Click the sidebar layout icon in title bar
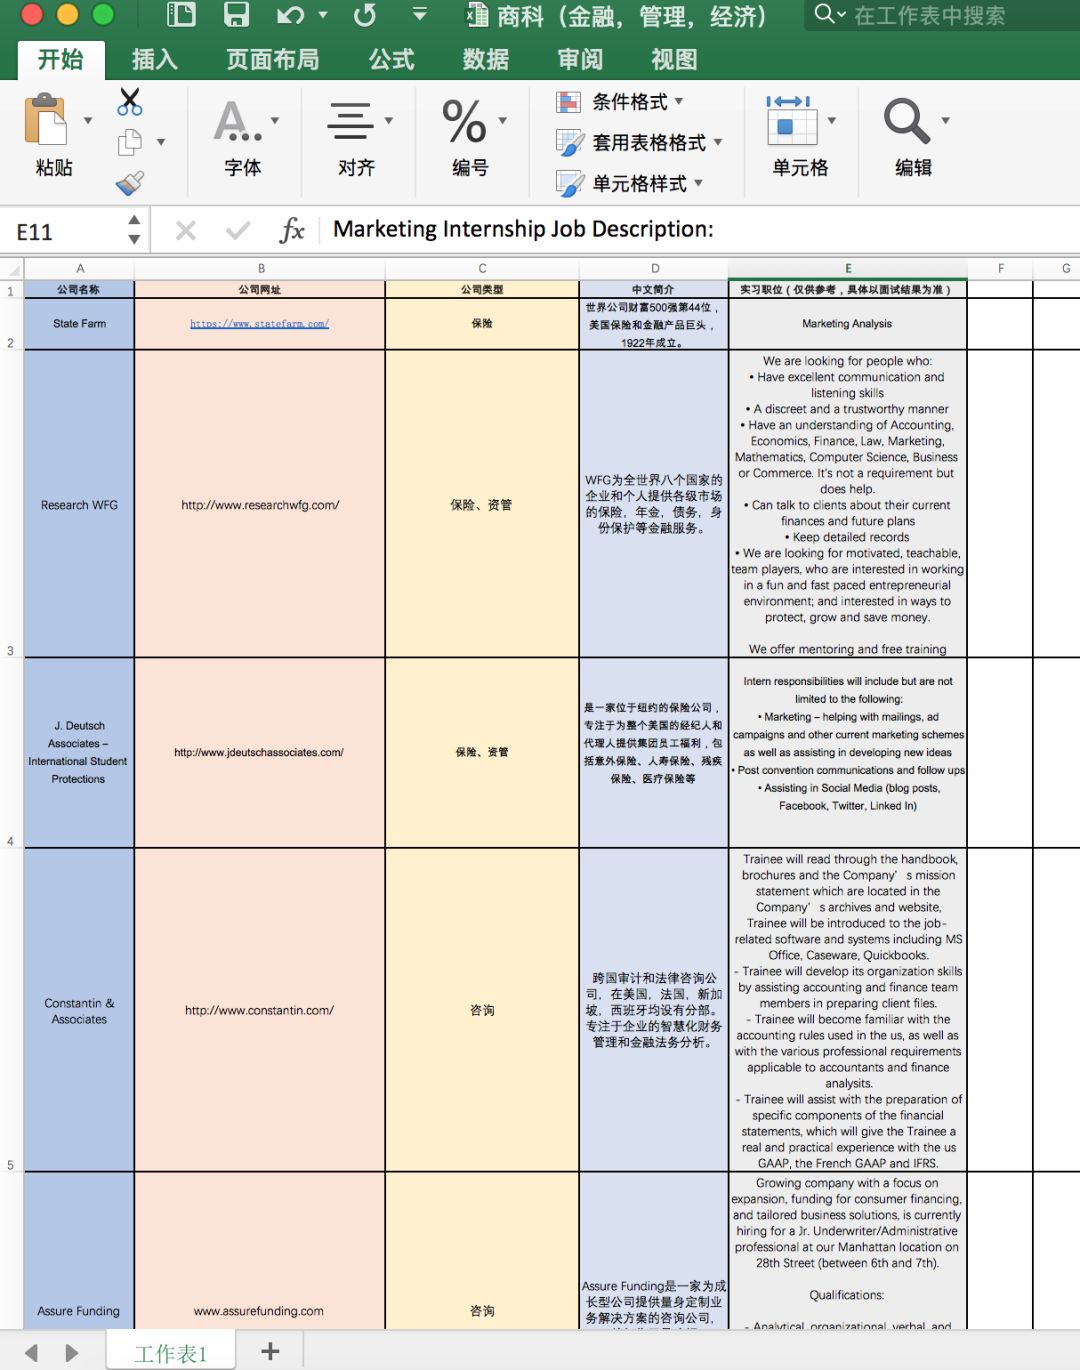Viewport: 1080px width, 1370px height. click(x=181, y=14)
